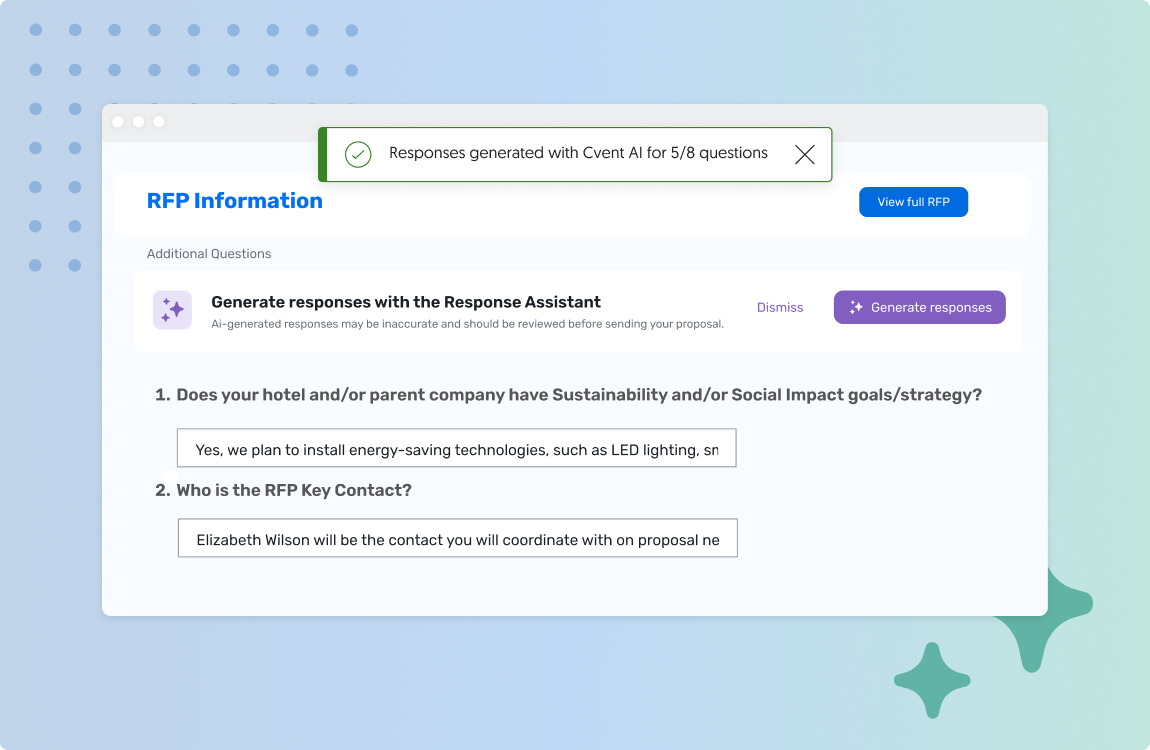Click the 'Responses generated with Cvent AI' message
Viewport: 1150px width, 750px height.
tap(578, 153)
